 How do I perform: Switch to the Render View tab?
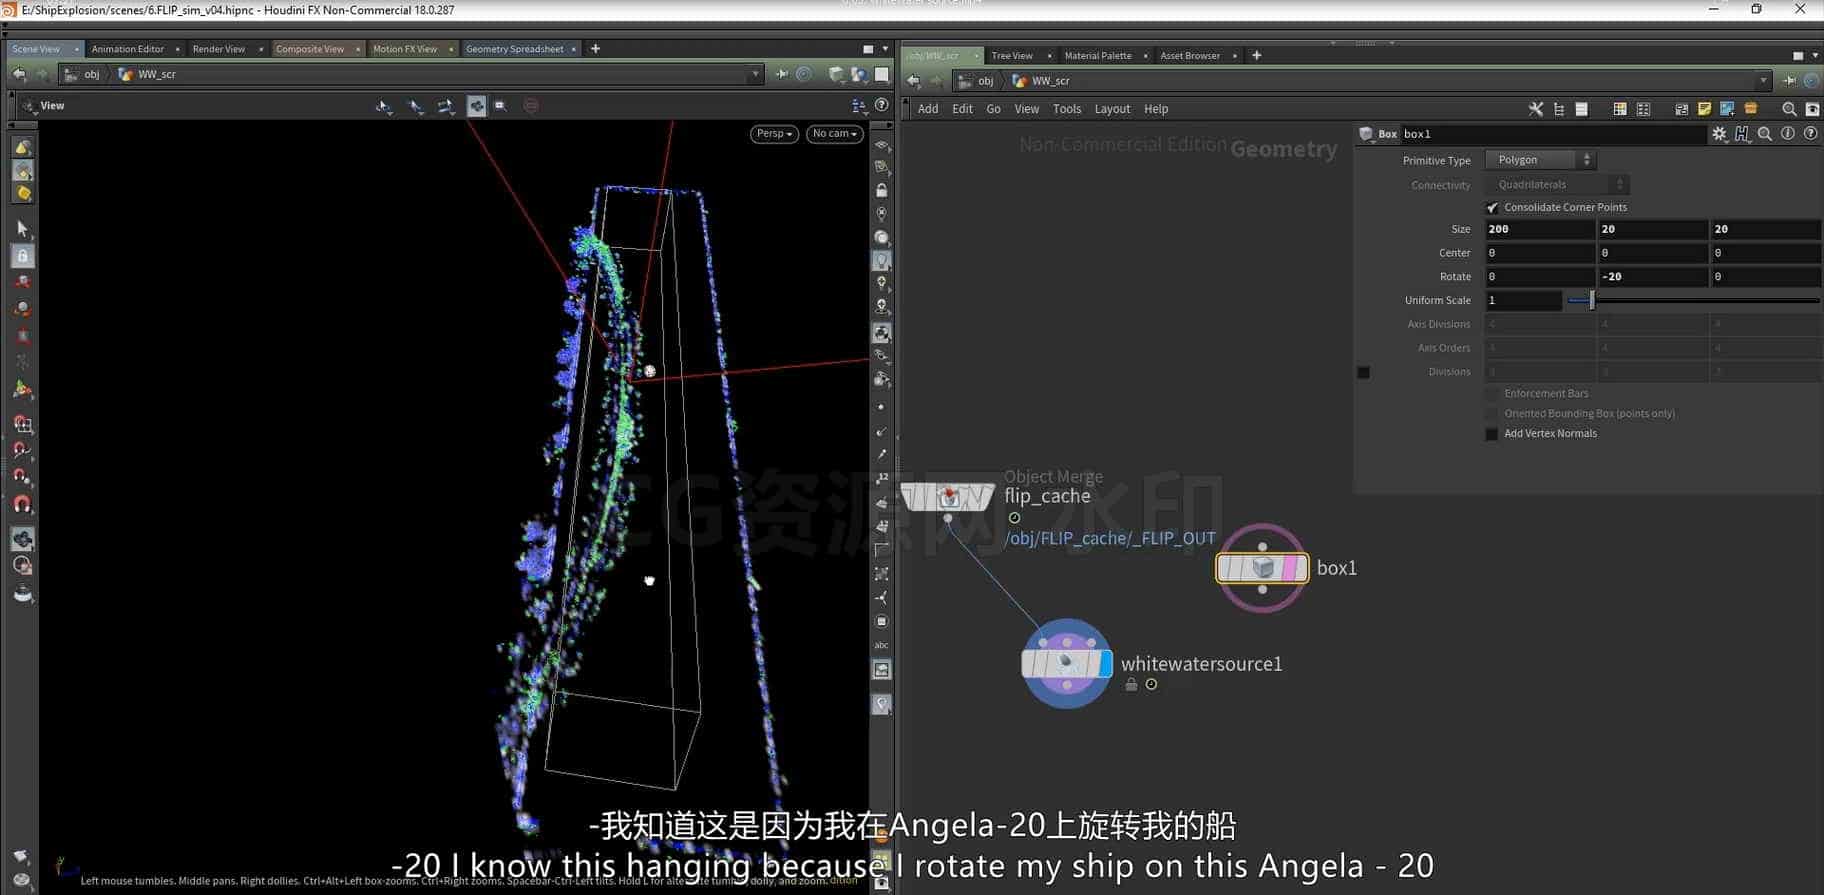click(x=218, y=49)
